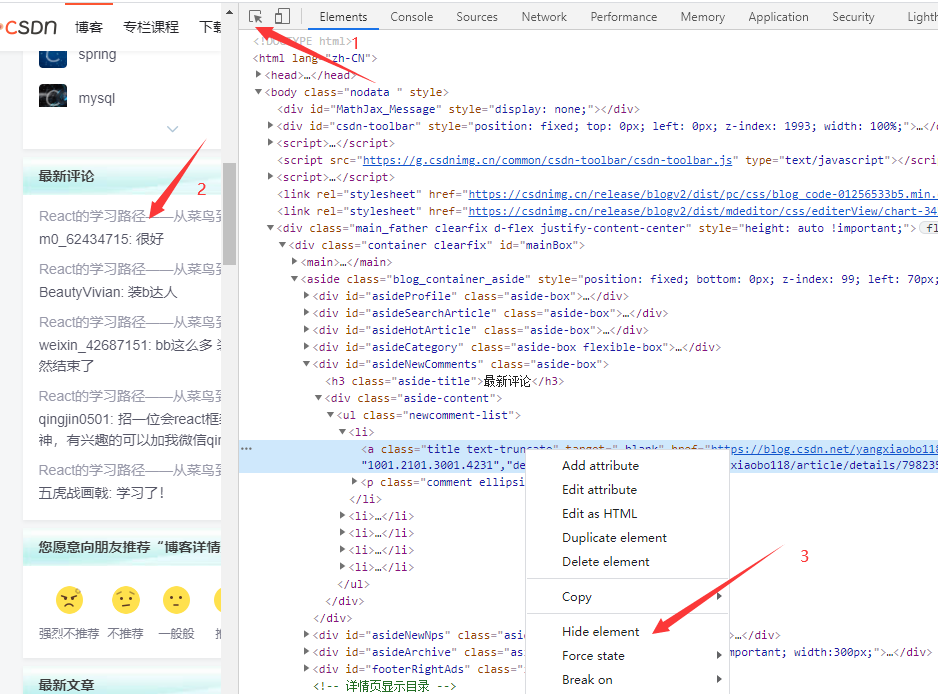
Task: Collapse the main_father div node
Action: [x=270, y=227]
